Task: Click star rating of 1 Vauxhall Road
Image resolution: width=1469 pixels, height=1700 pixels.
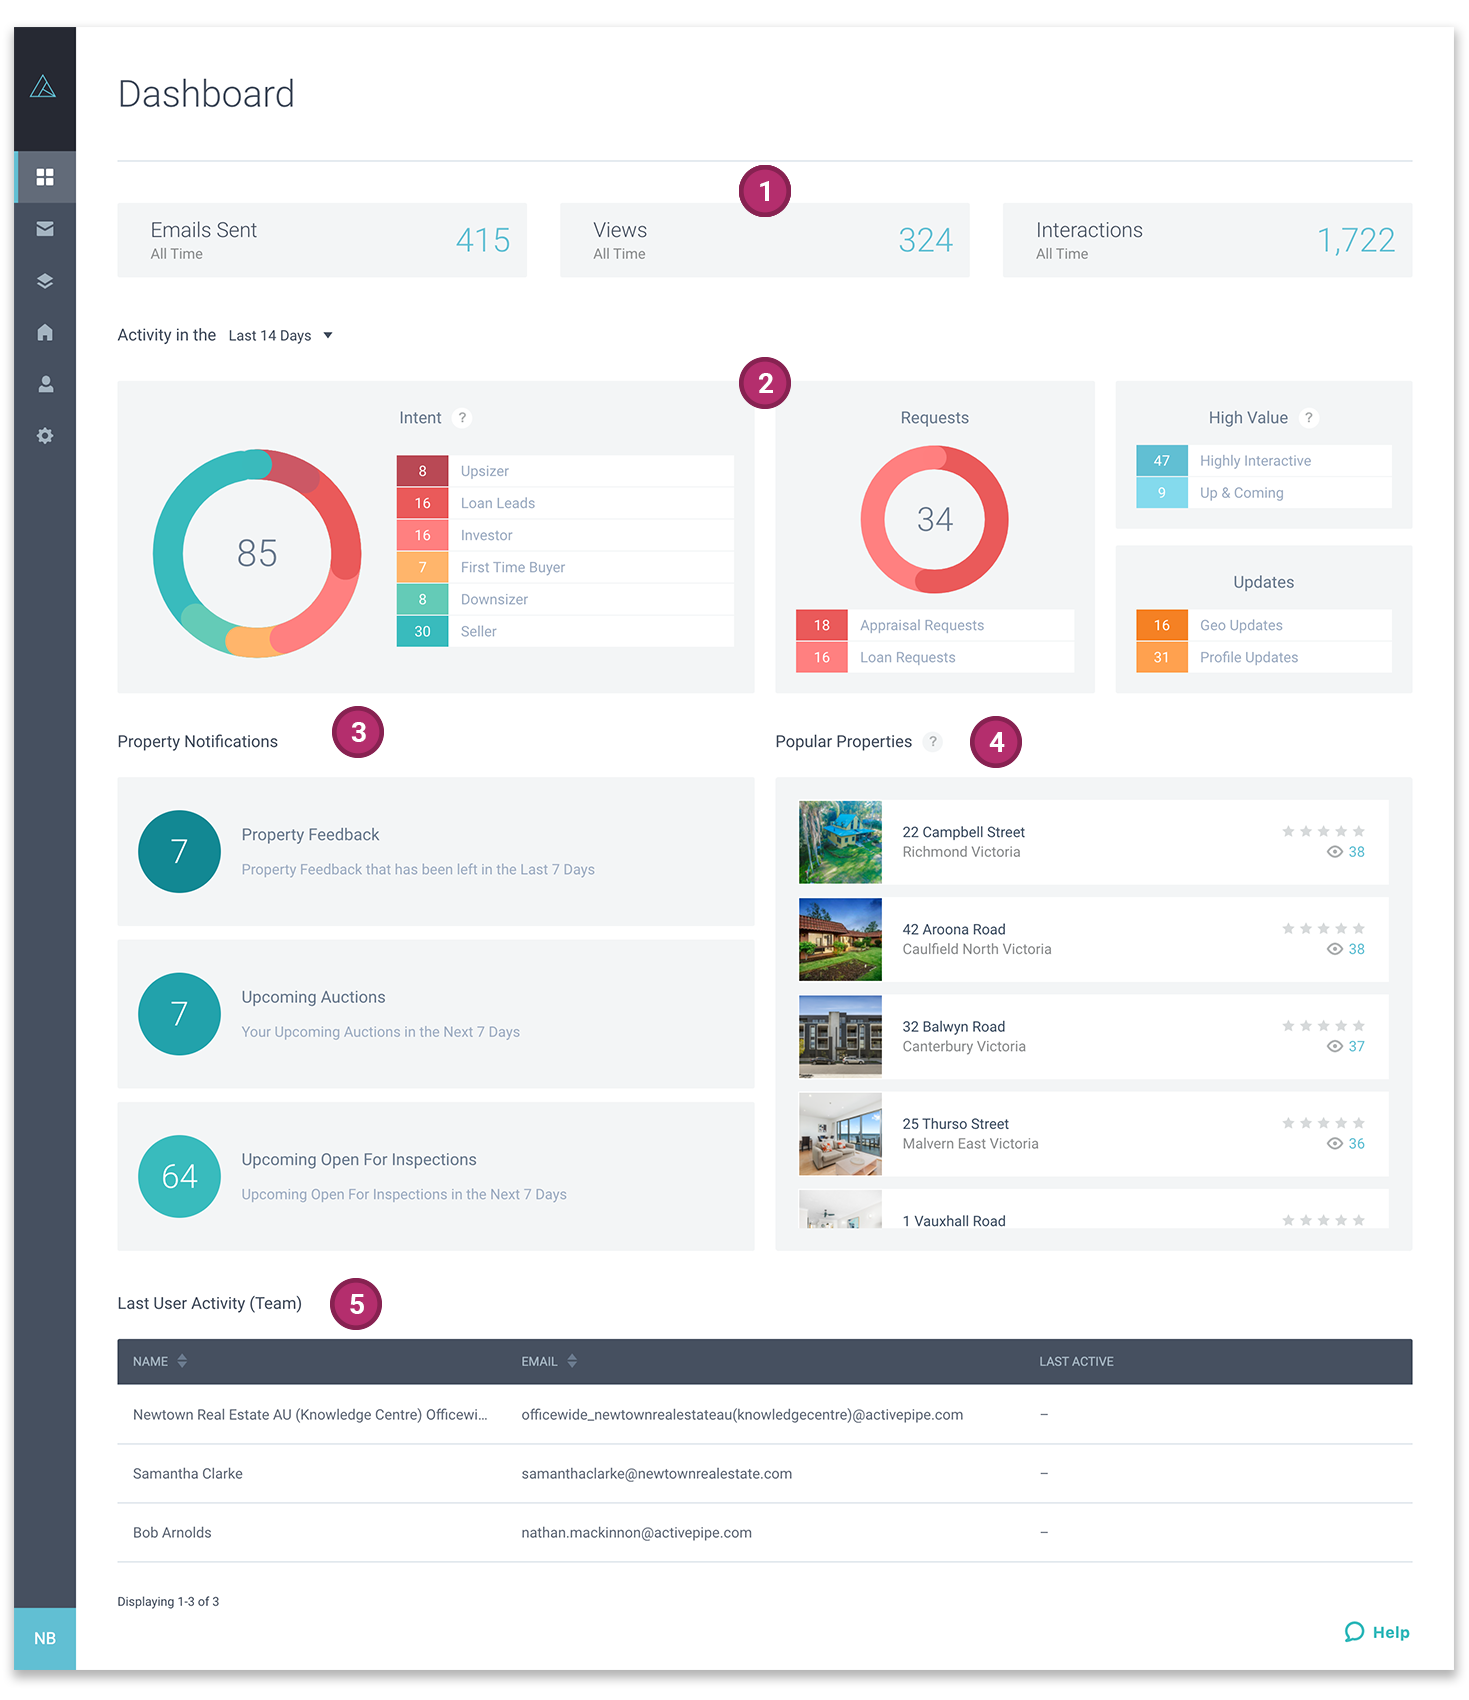Action: [1323, 1220]
